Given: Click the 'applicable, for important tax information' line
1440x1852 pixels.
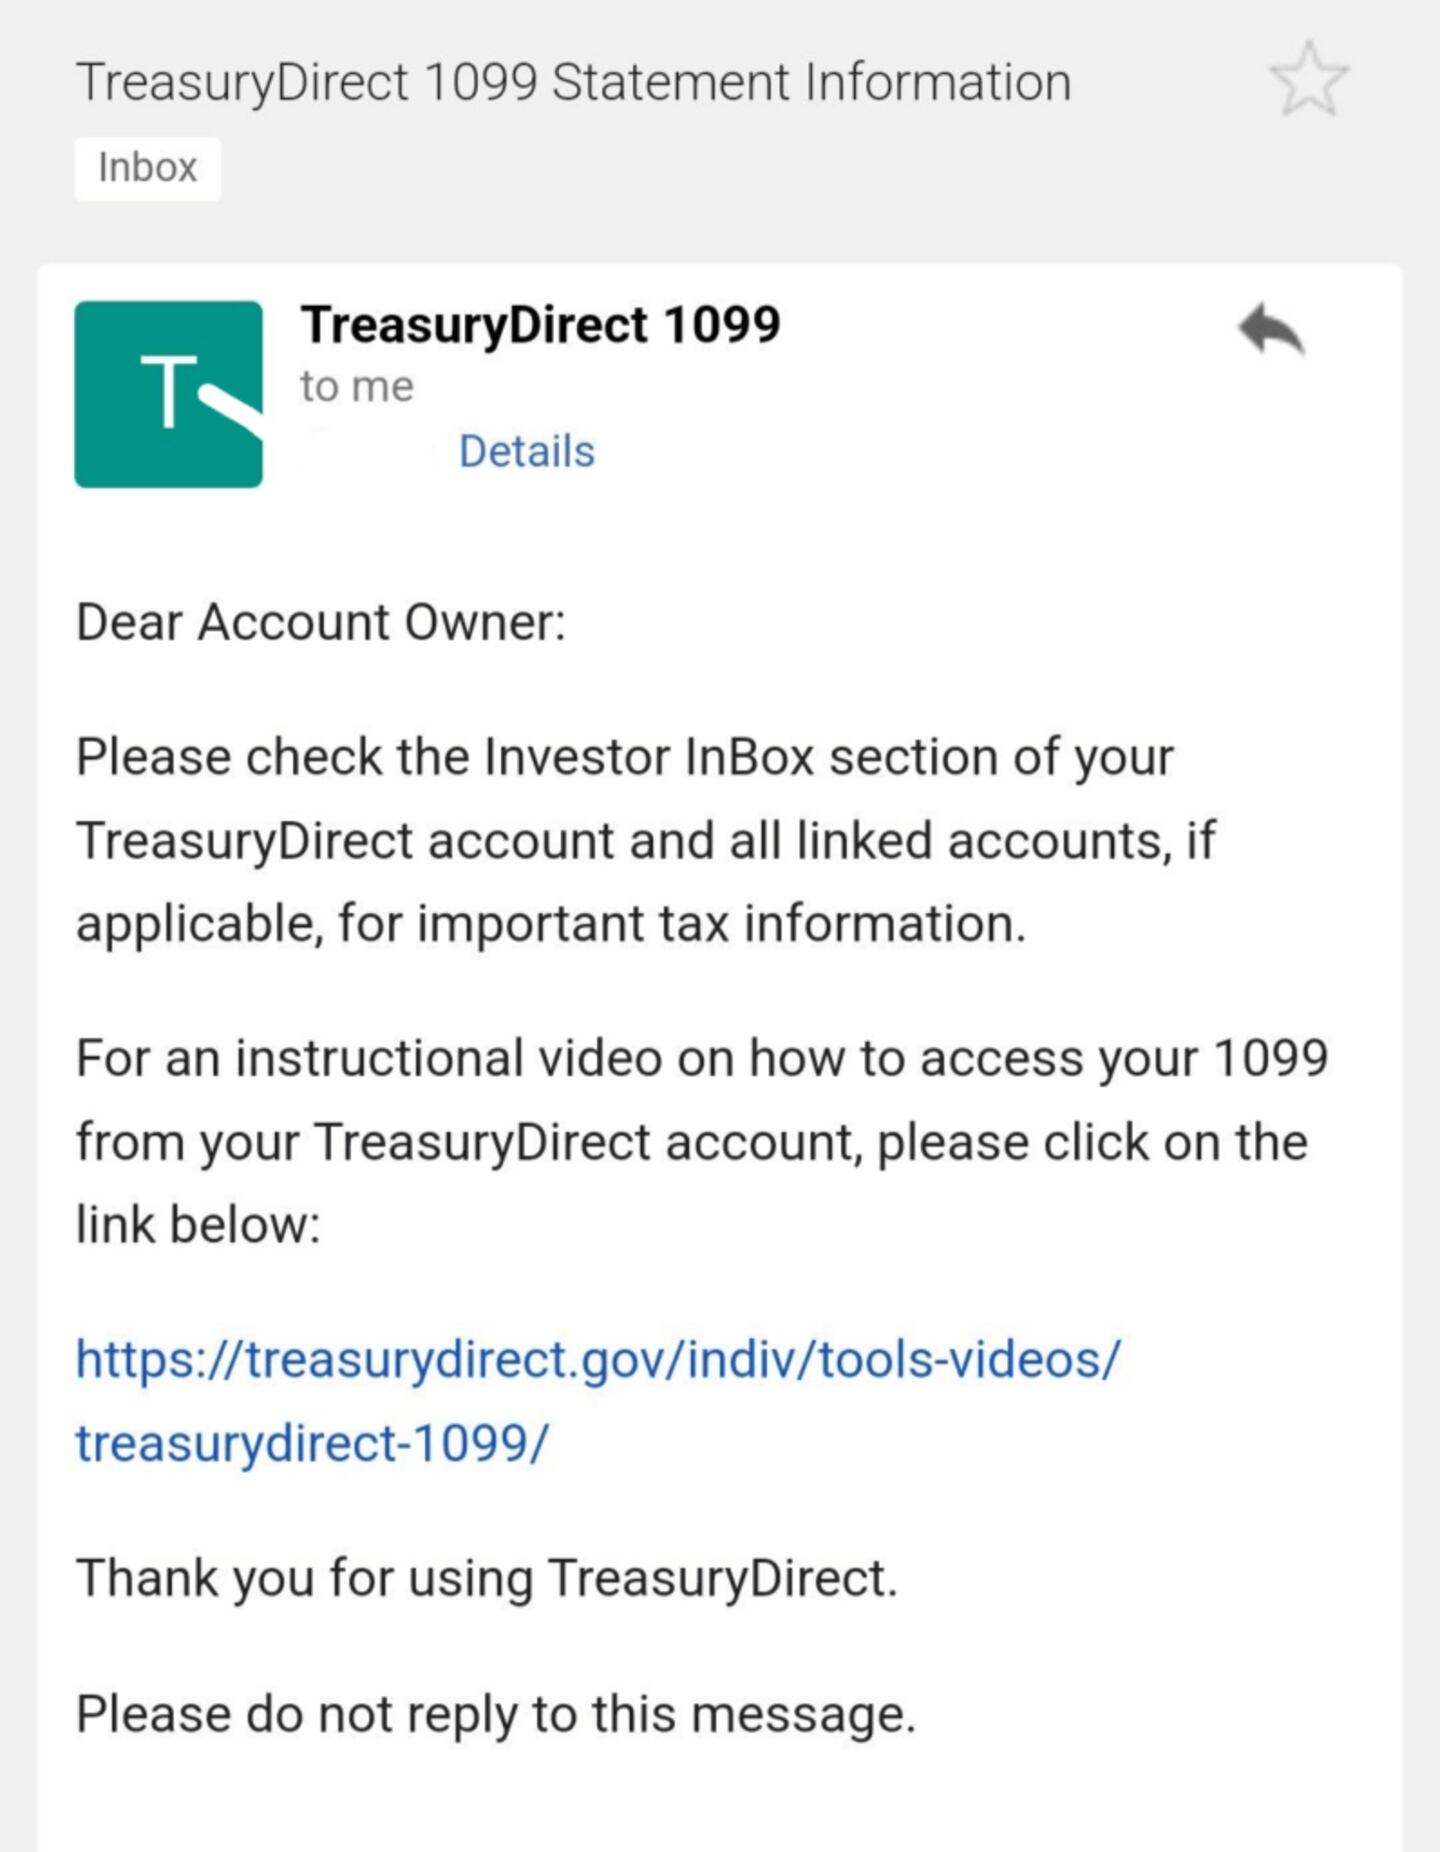Looking at the screenshot, I should (551, 923).
